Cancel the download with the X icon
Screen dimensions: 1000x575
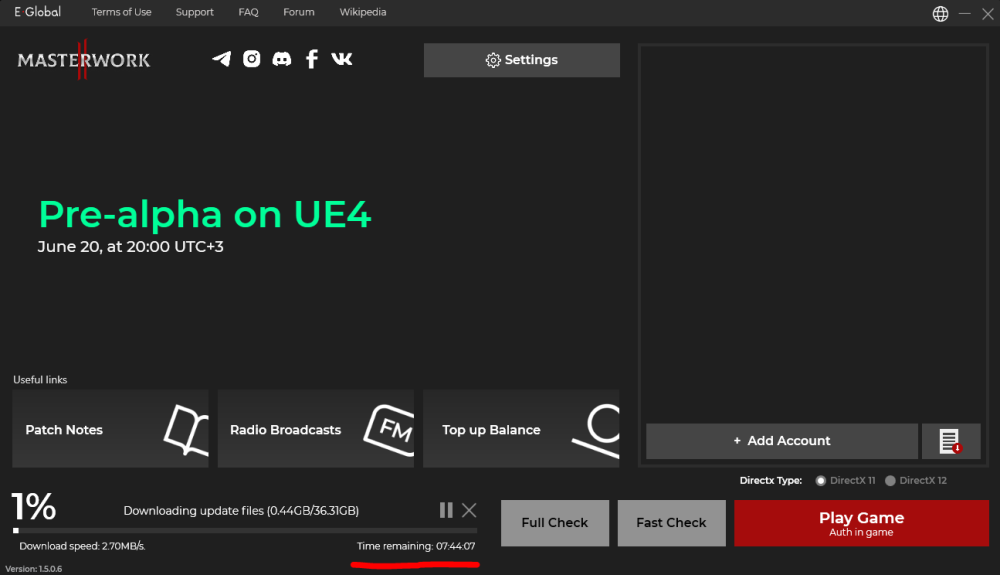point(469,510)
